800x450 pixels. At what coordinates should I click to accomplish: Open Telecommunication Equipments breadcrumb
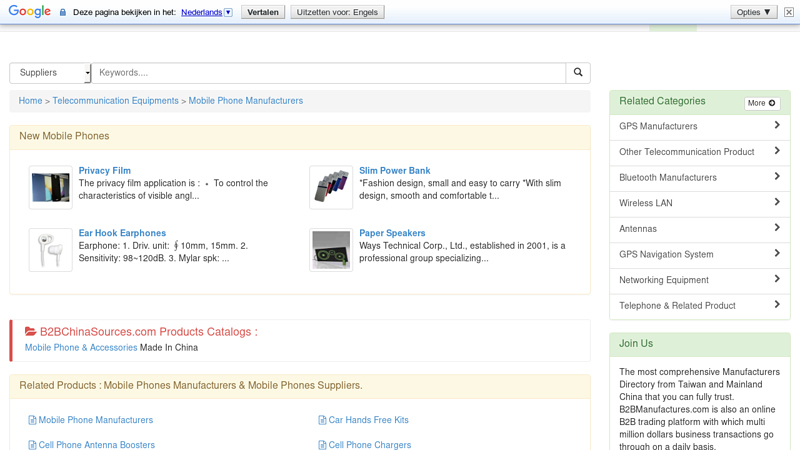115,101
